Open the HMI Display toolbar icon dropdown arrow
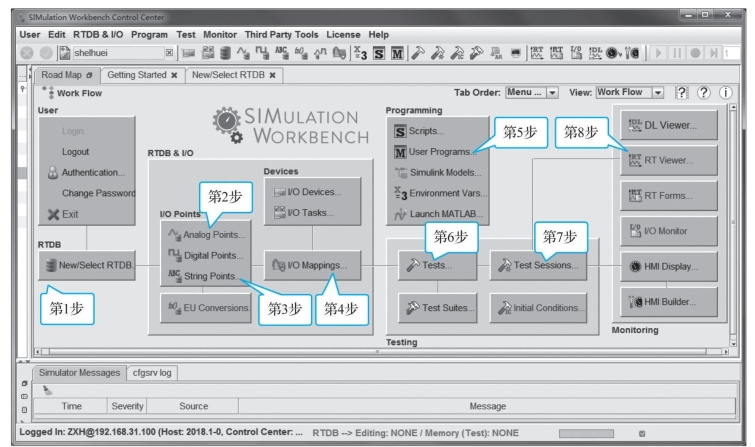This screenshot has height=447, width=755. click(x=620, y=54)
